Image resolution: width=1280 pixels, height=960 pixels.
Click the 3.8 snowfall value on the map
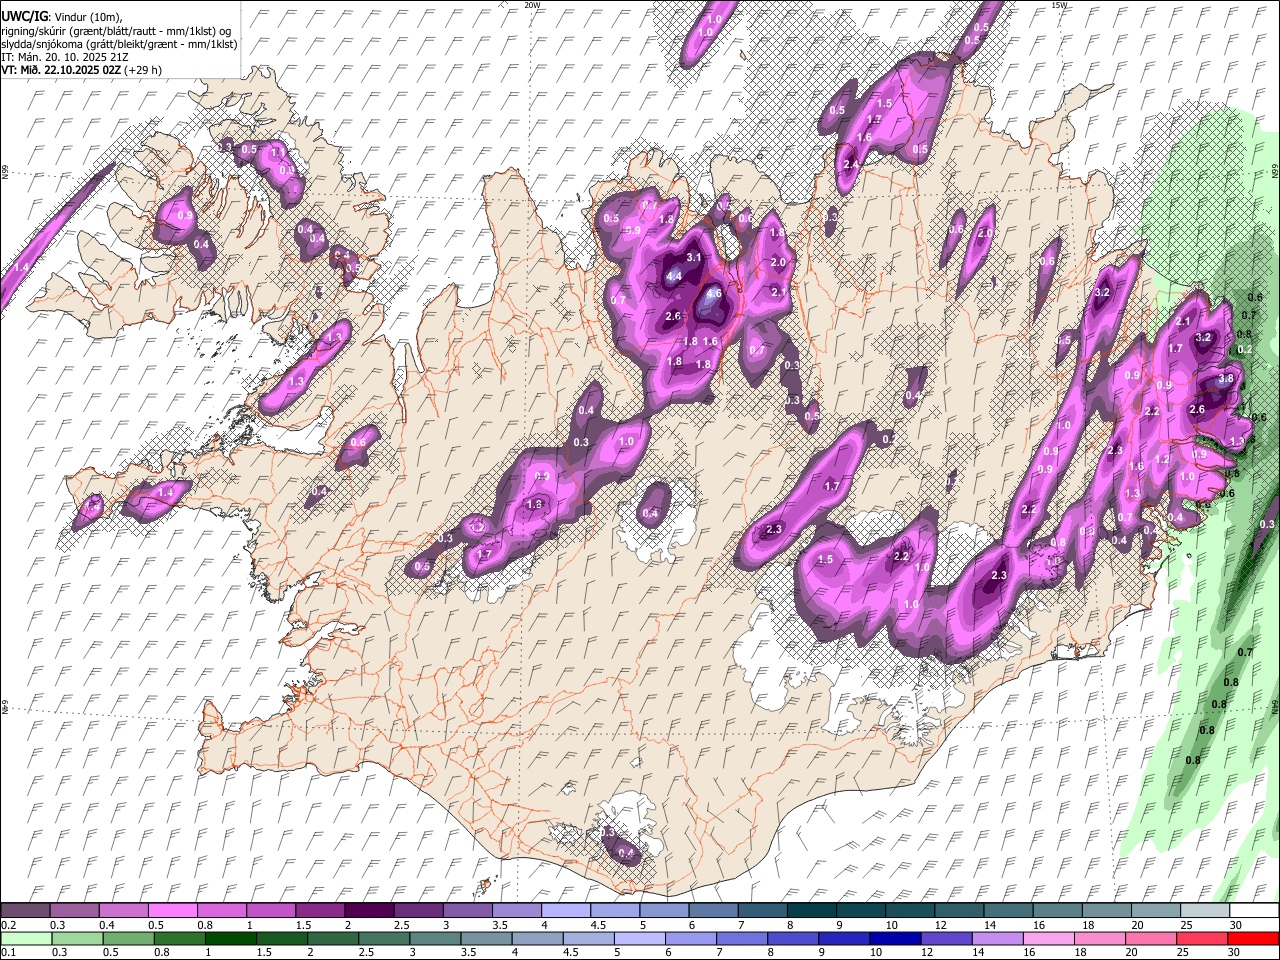(x=1226, y=379)
